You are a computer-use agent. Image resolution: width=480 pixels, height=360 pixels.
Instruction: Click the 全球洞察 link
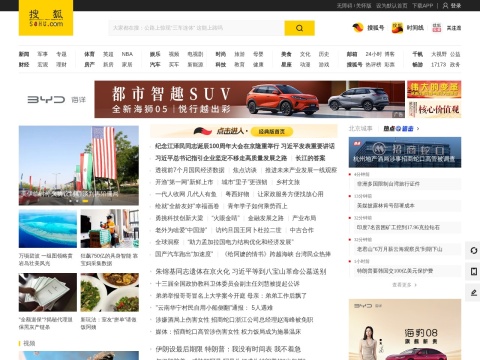[x=167, y=242]
